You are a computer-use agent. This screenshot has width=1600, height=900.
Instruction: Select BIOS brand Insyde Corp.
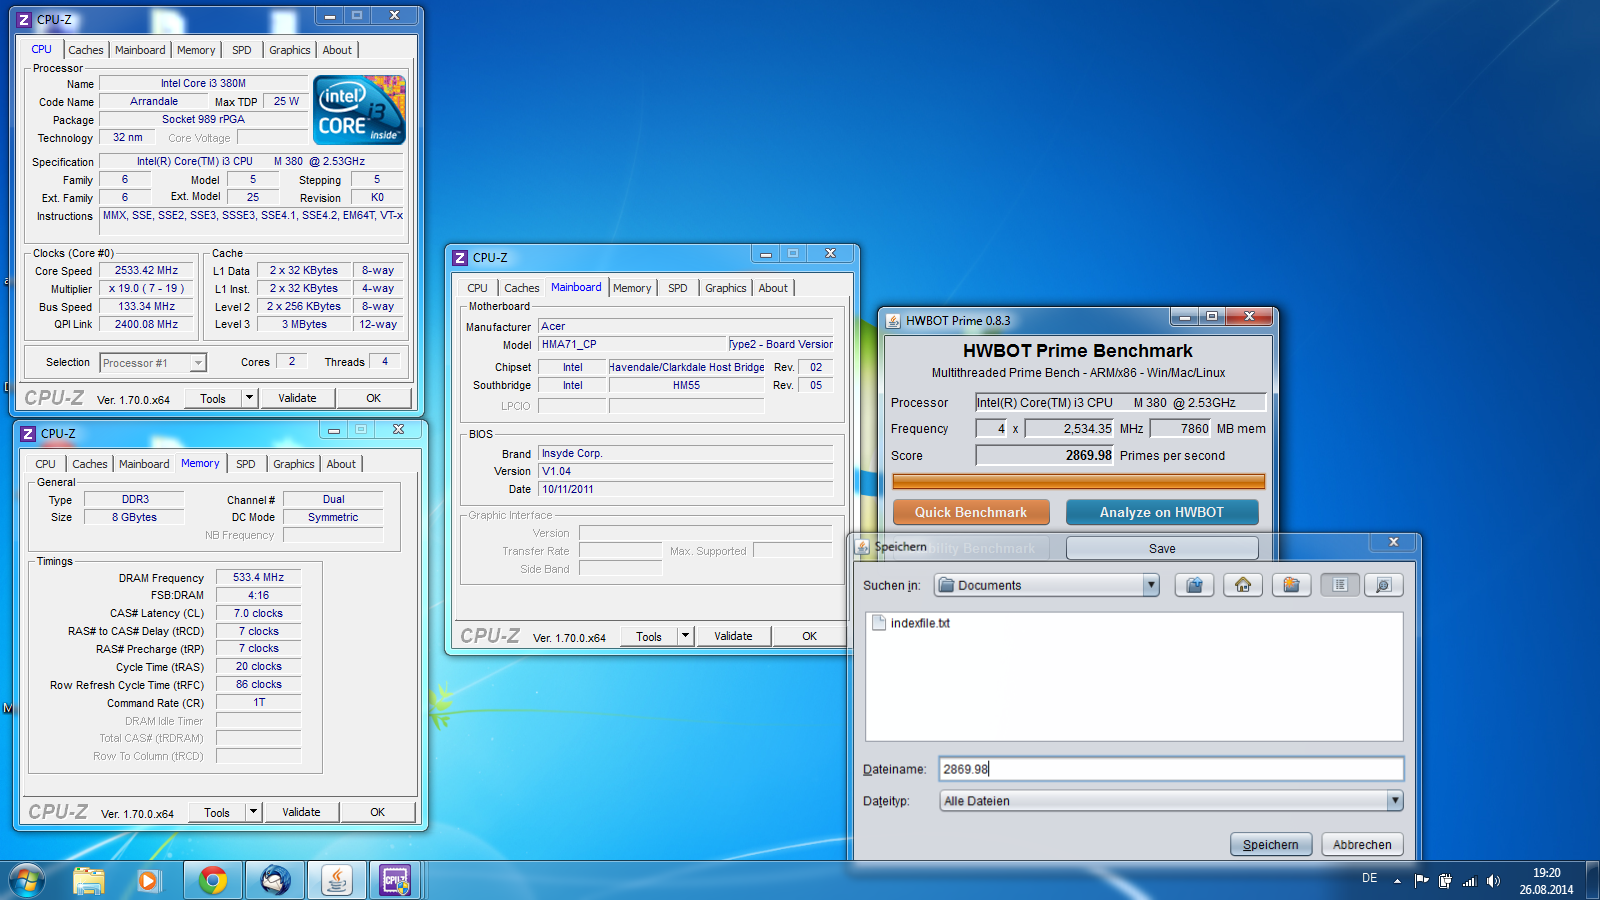click(x=685, y=453)
